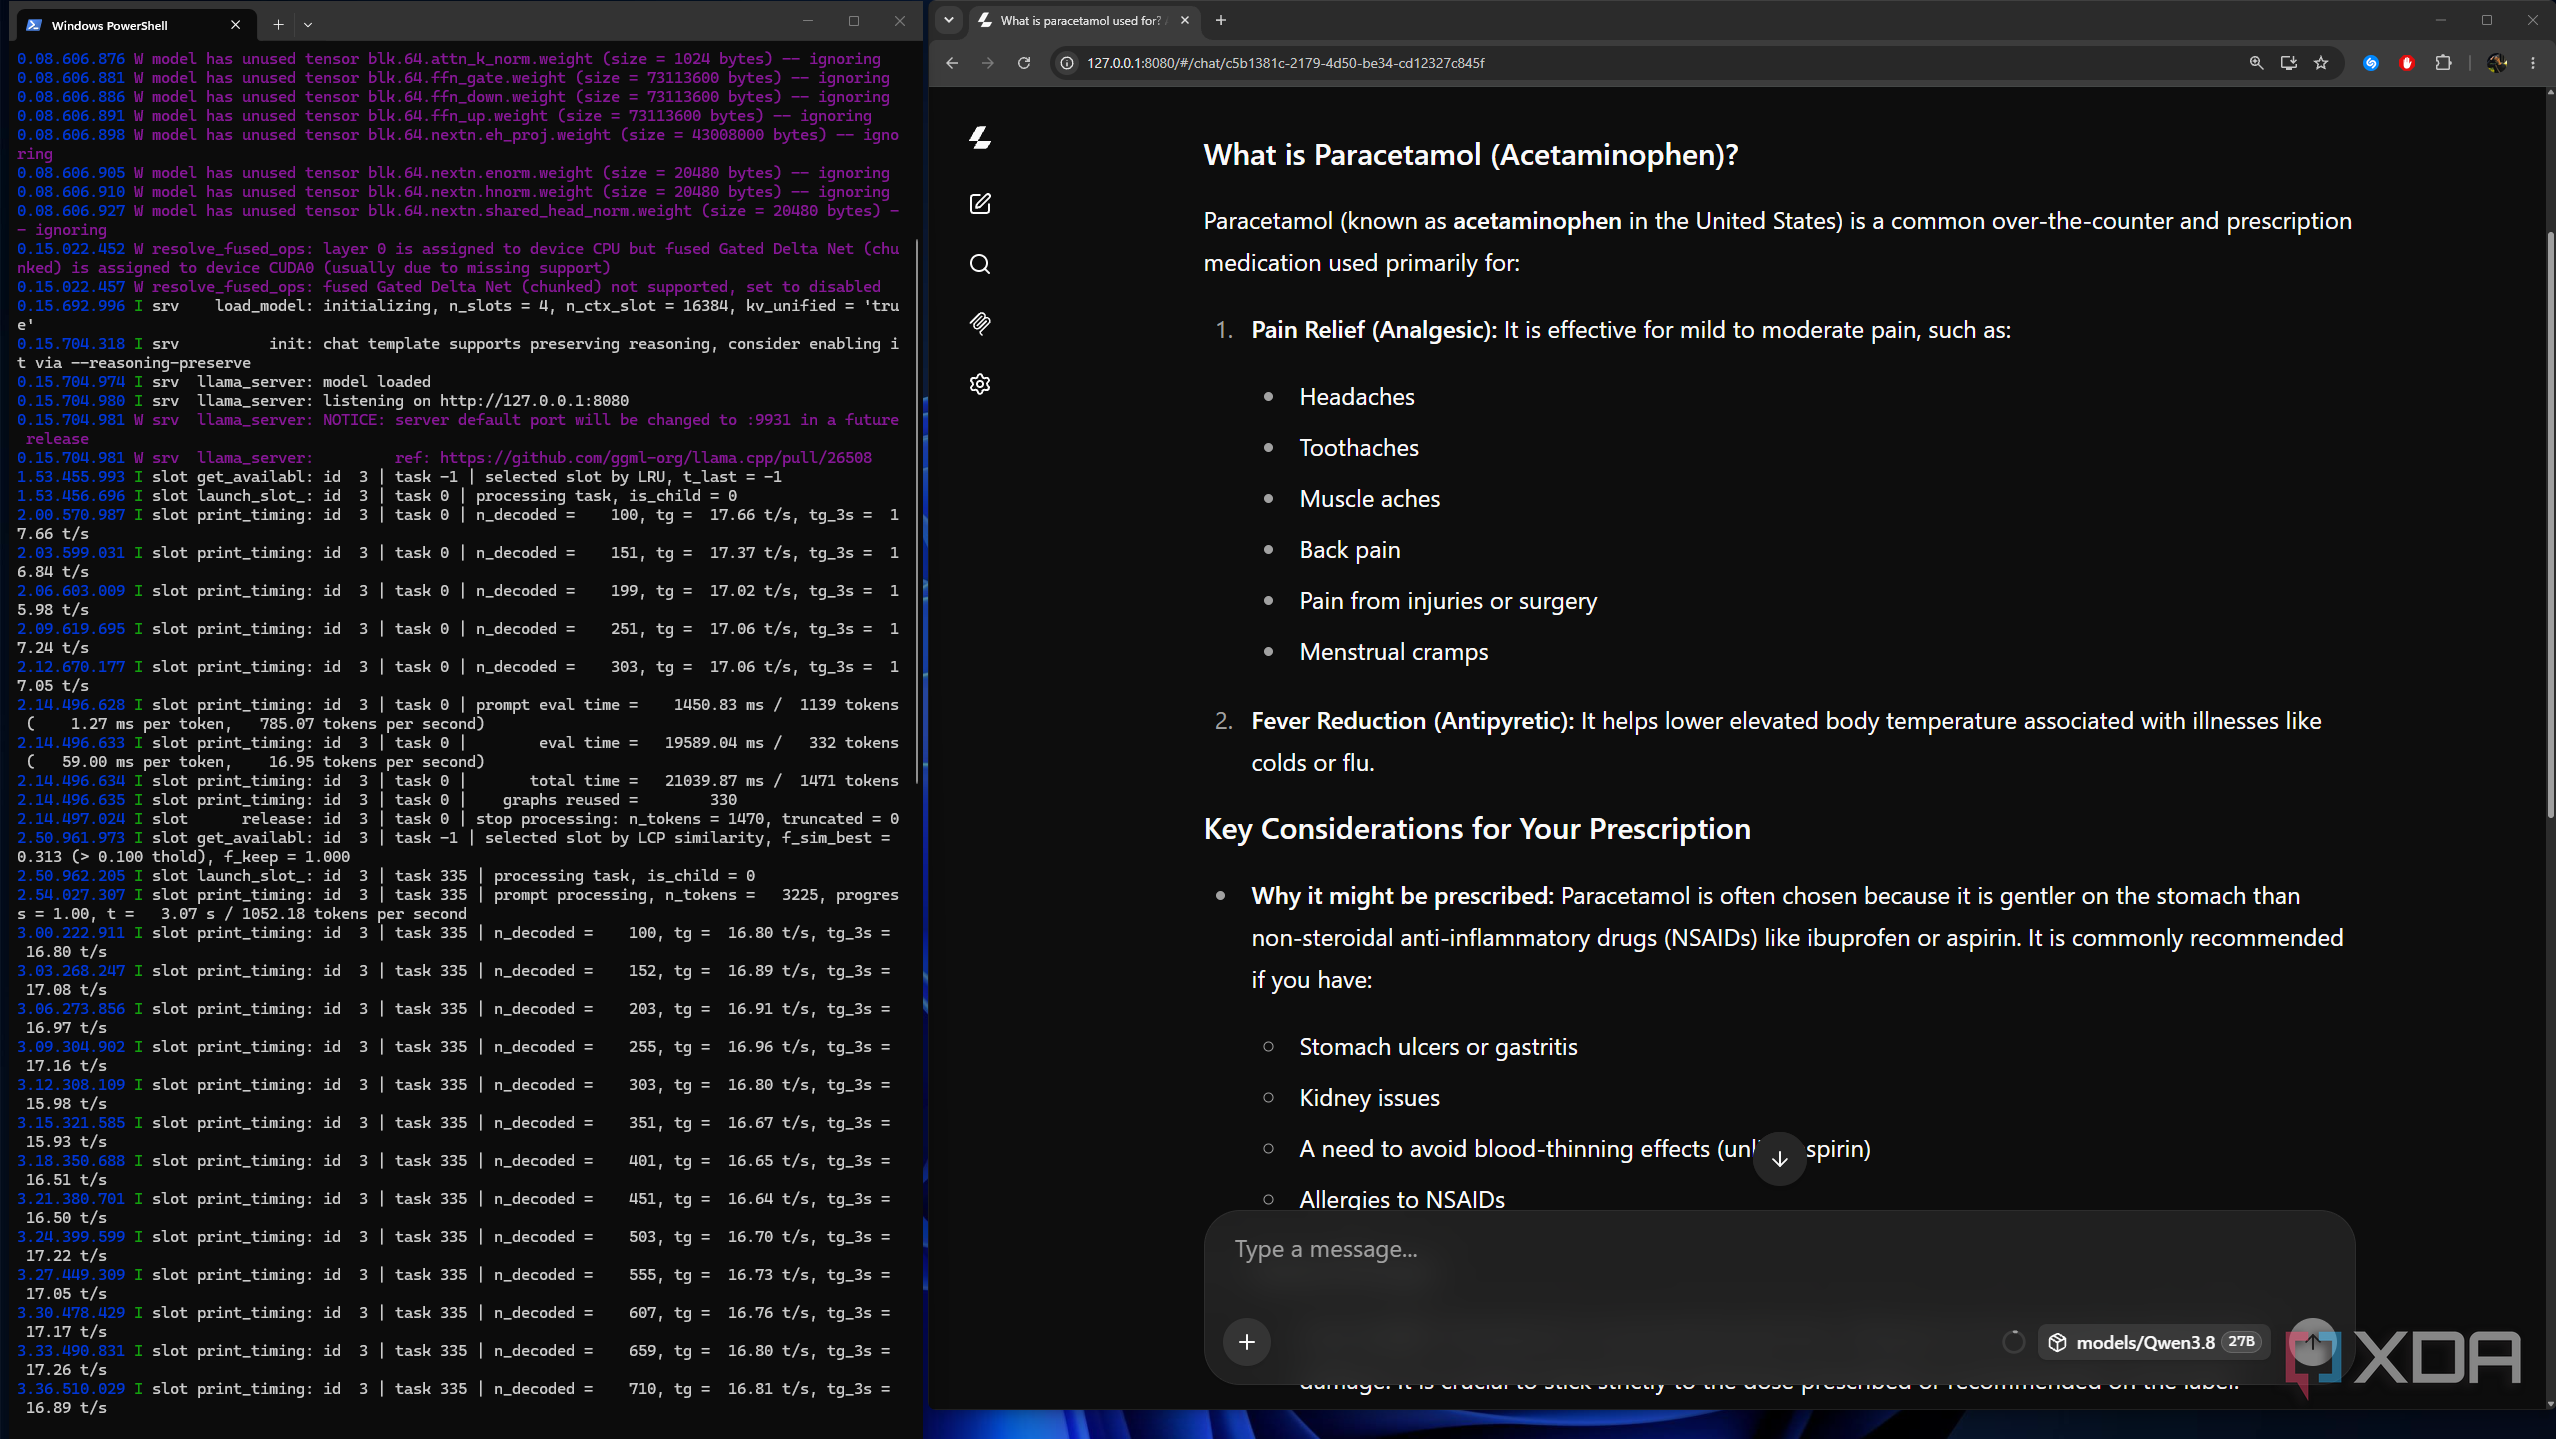This screenshot has width=2556, height=1439.
Task: Click the 'Muscle aches' bullet item
Action: click(x=1369, y=499)
